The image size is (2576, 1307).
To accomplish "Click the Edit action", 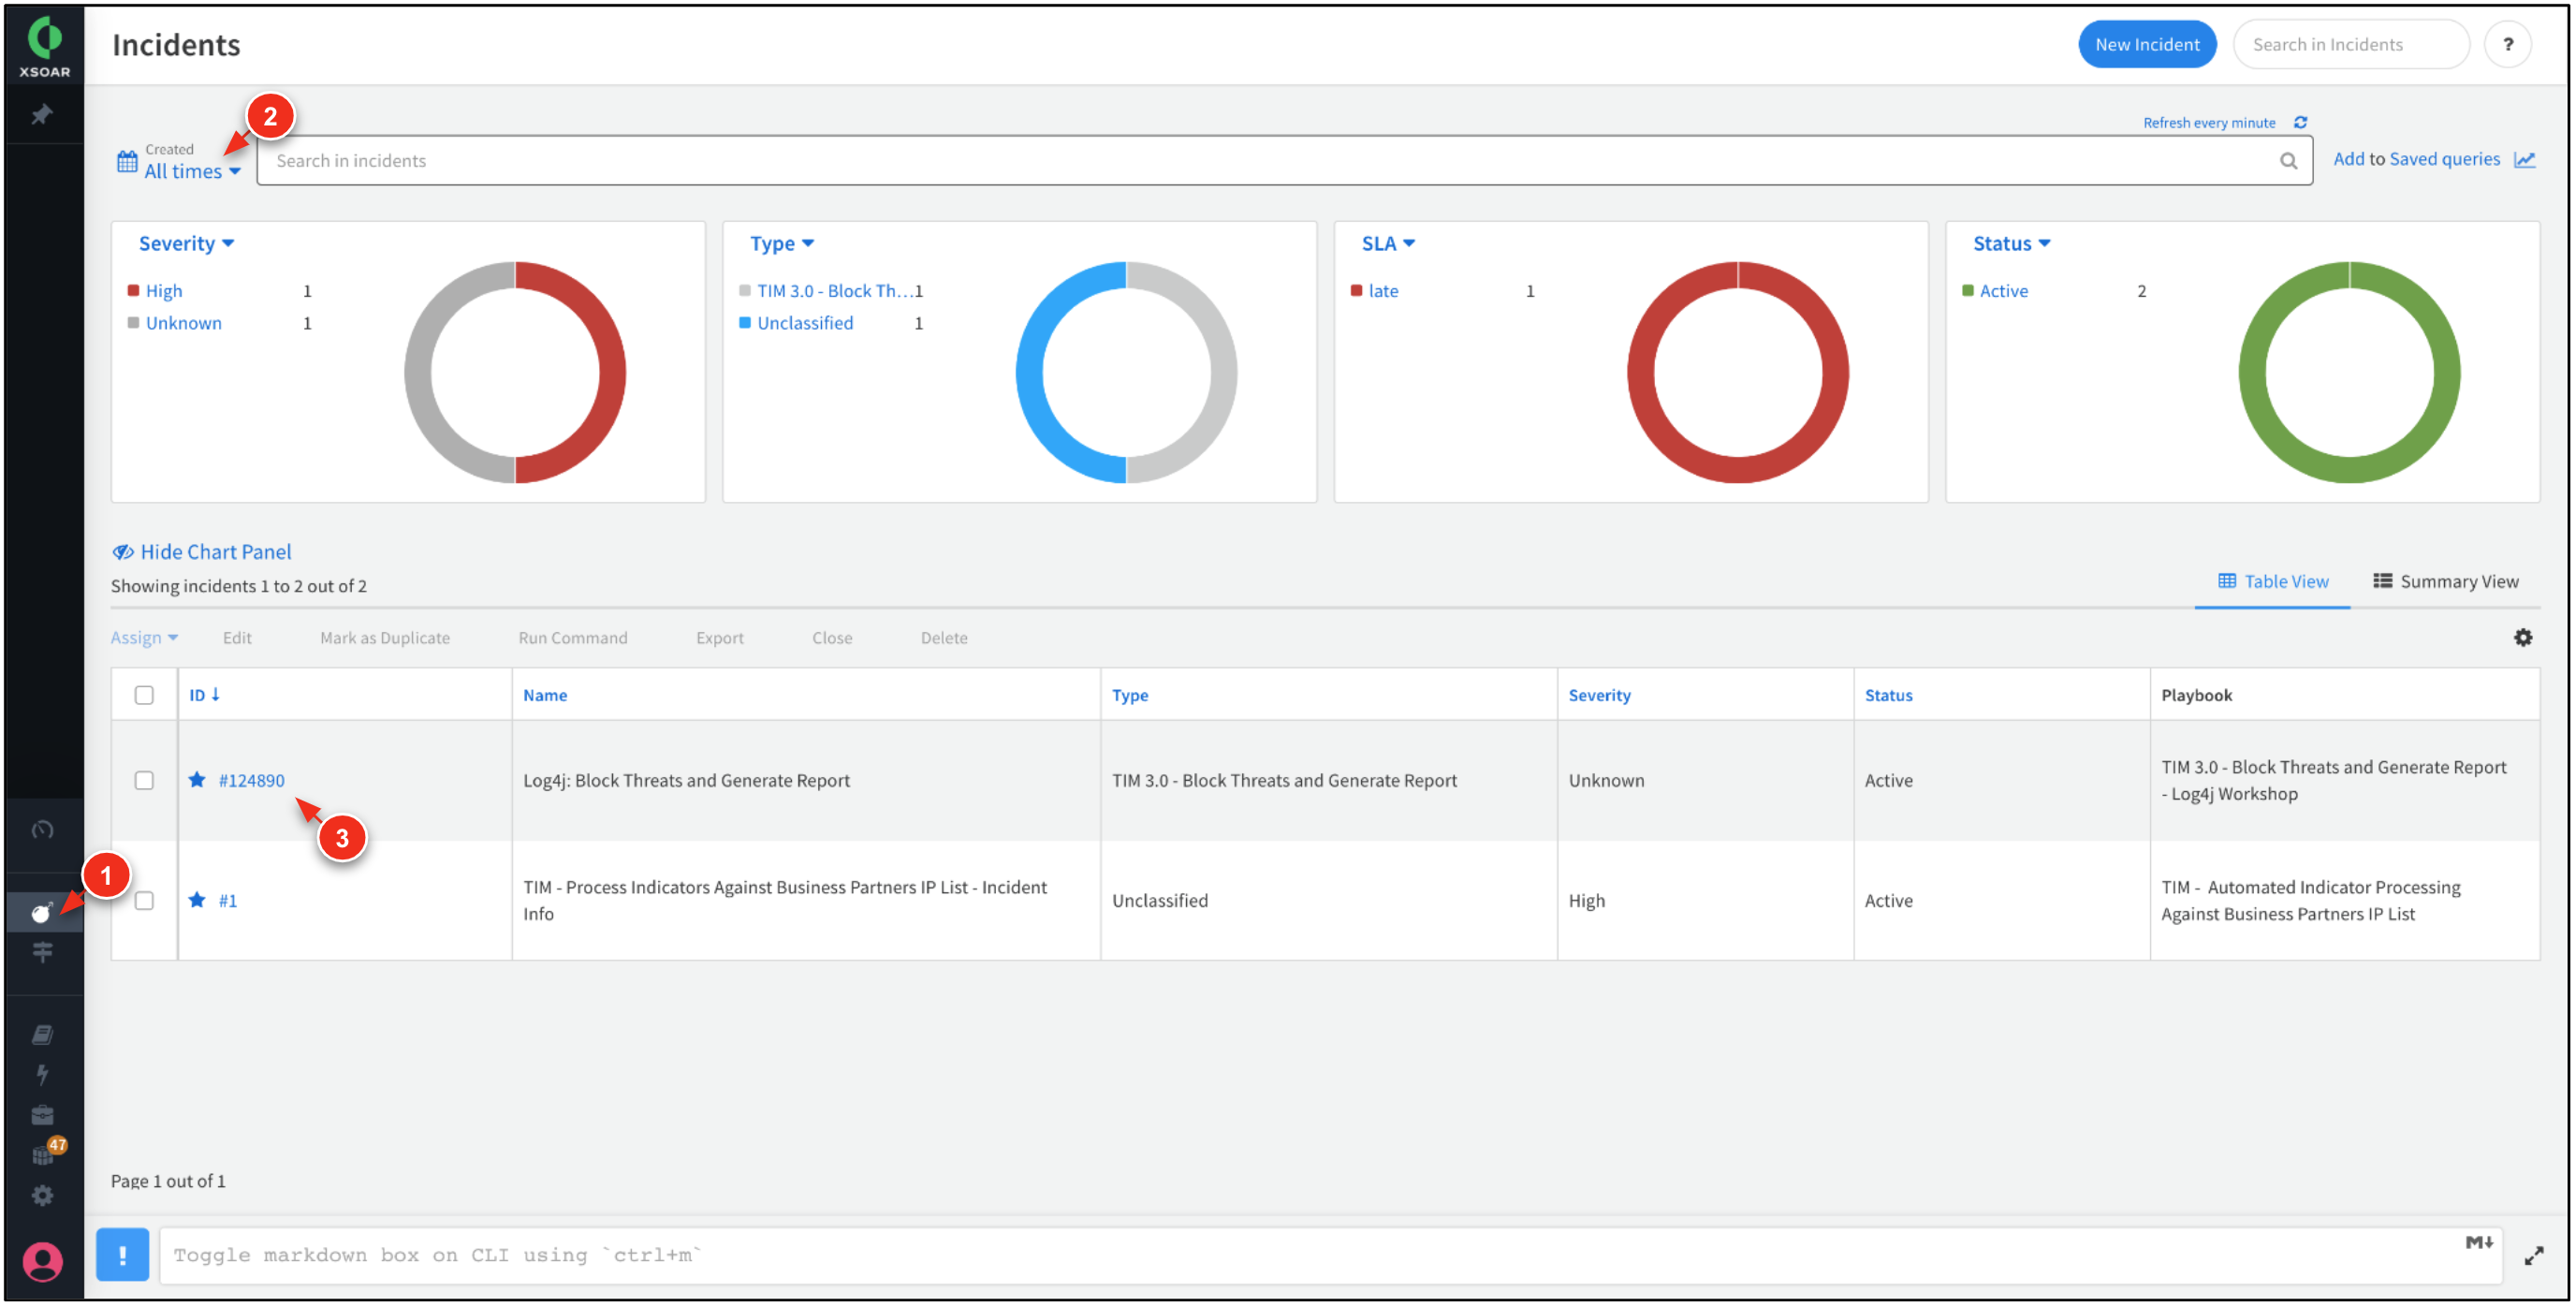I will 237,638.
